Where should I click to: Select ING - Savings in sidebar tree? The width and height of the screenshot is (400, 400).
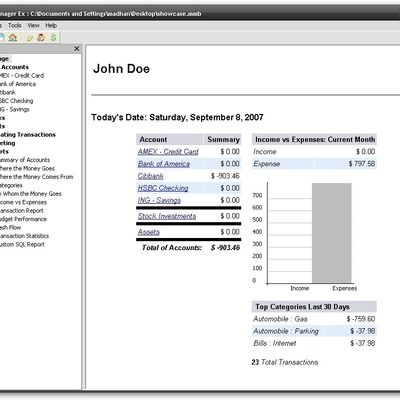click(x=15, y=109)
